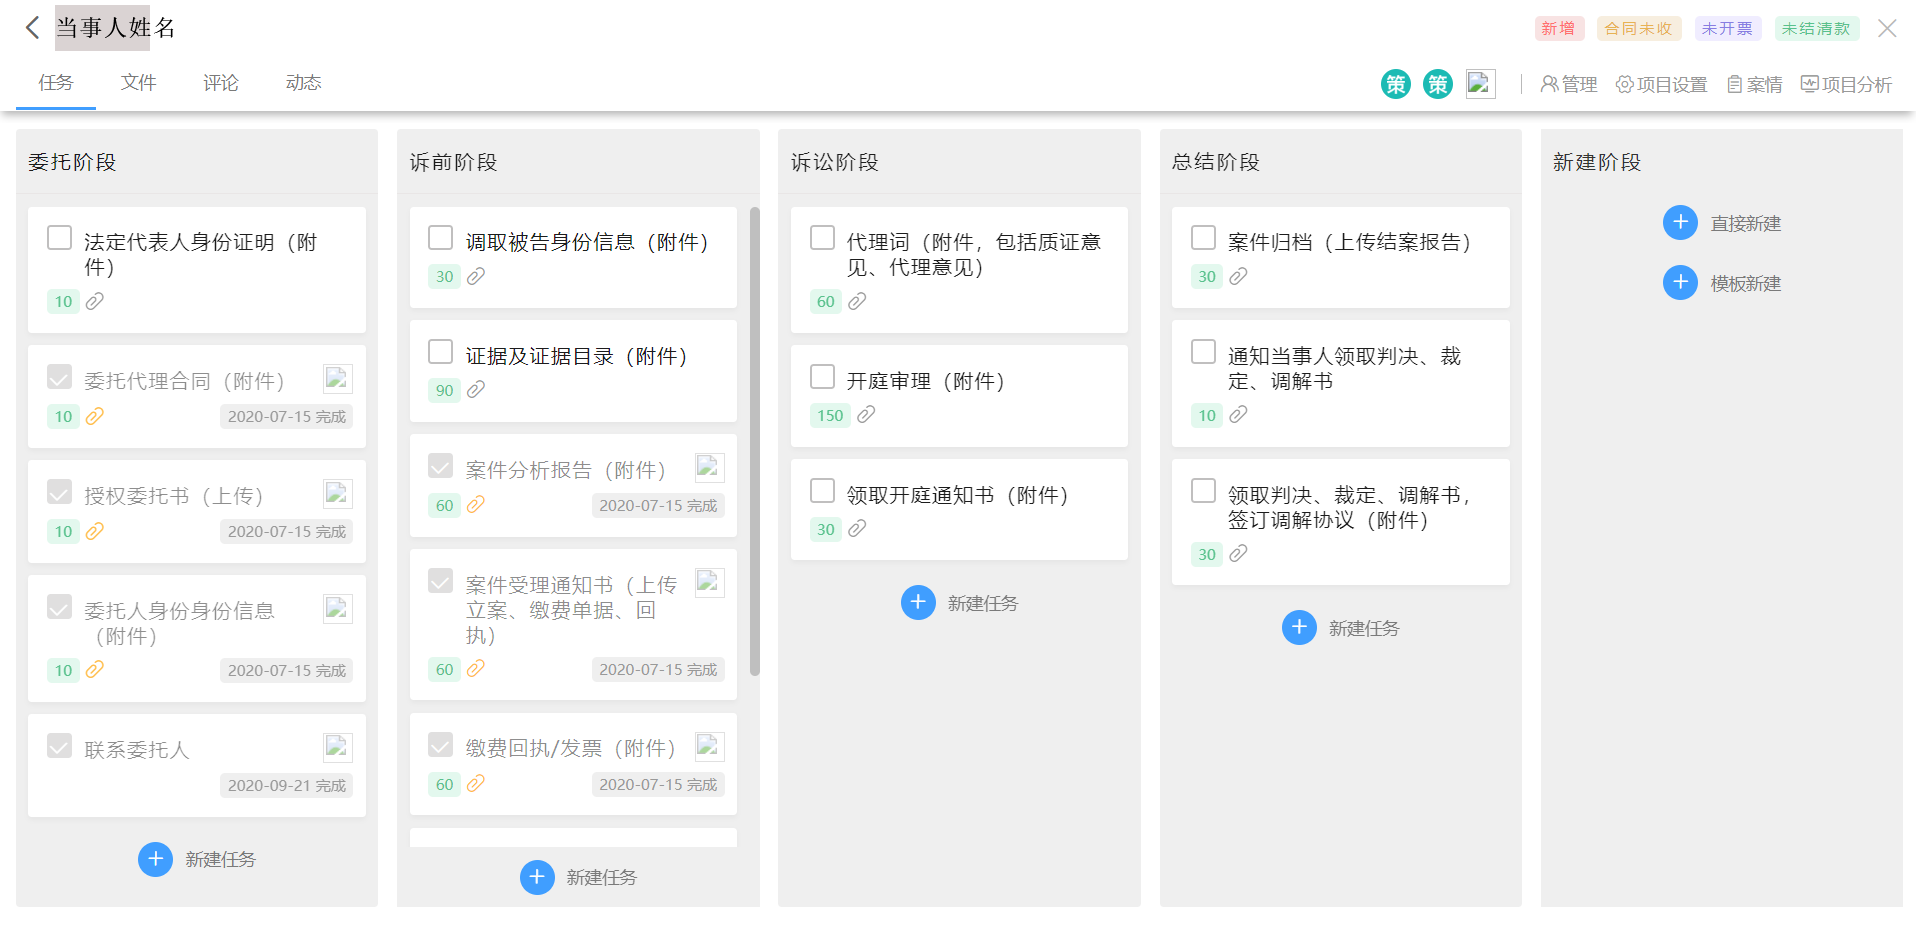Viewport: 1916px width, 926px height.
Task: Click the 未结清款 status tag
Action: click(1816, 29)
